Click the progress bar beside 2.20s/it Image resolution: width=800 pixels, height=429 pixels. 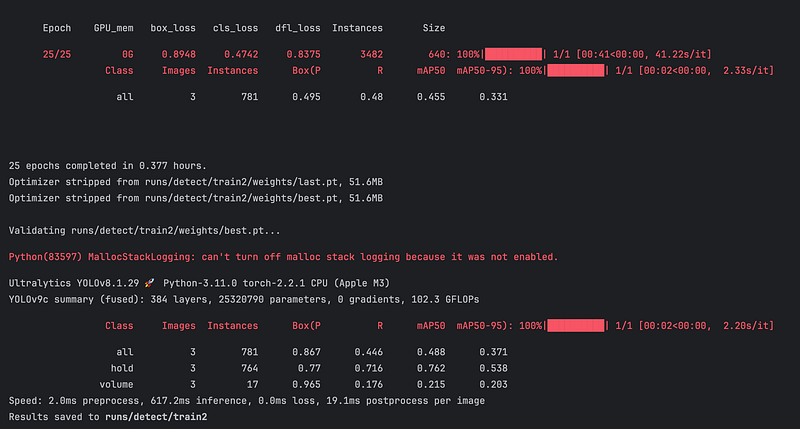[576, 325]
